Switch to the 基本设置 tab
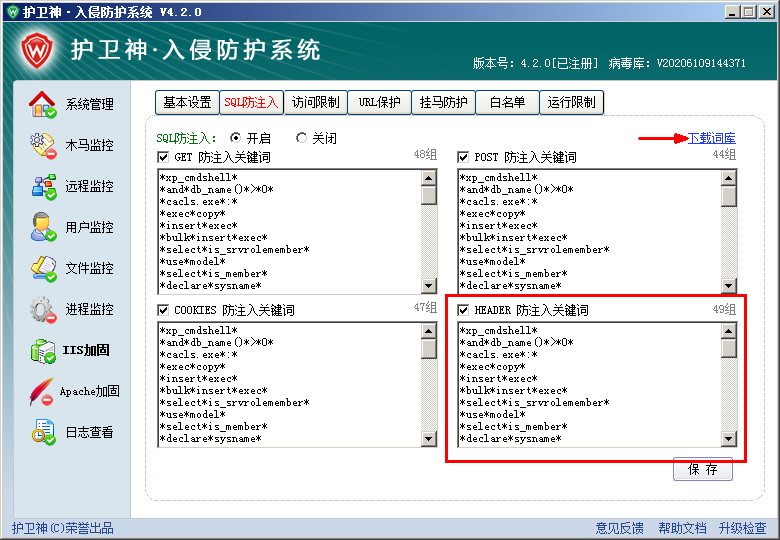The image size is (780, 540). click(x=187, y=102)
